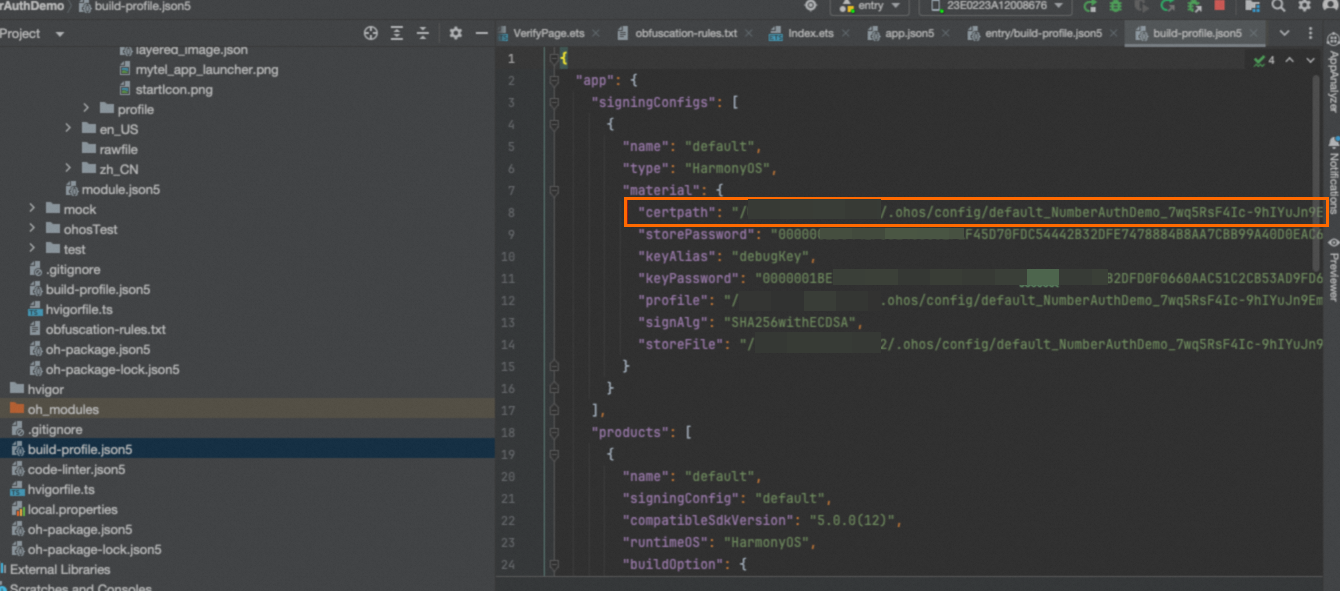Image resolution: width=1340 pixels, height=591 pixels.
Task: Go to previous highlighted problem arrow
Action: (1289, 61)
